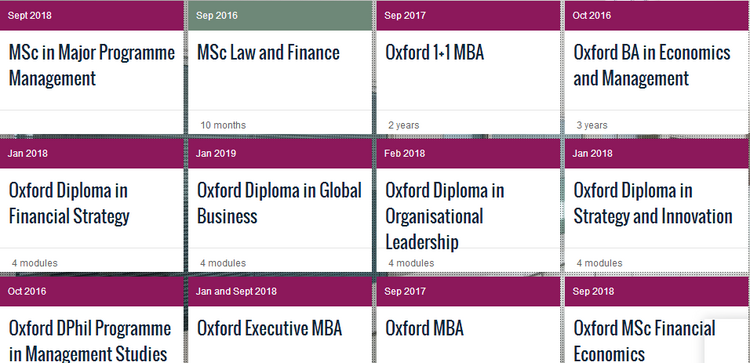Viewport: 750px width, 363px height.
Task: Choose Oxford Diploma in Global Business
Action: pos(279,203)
